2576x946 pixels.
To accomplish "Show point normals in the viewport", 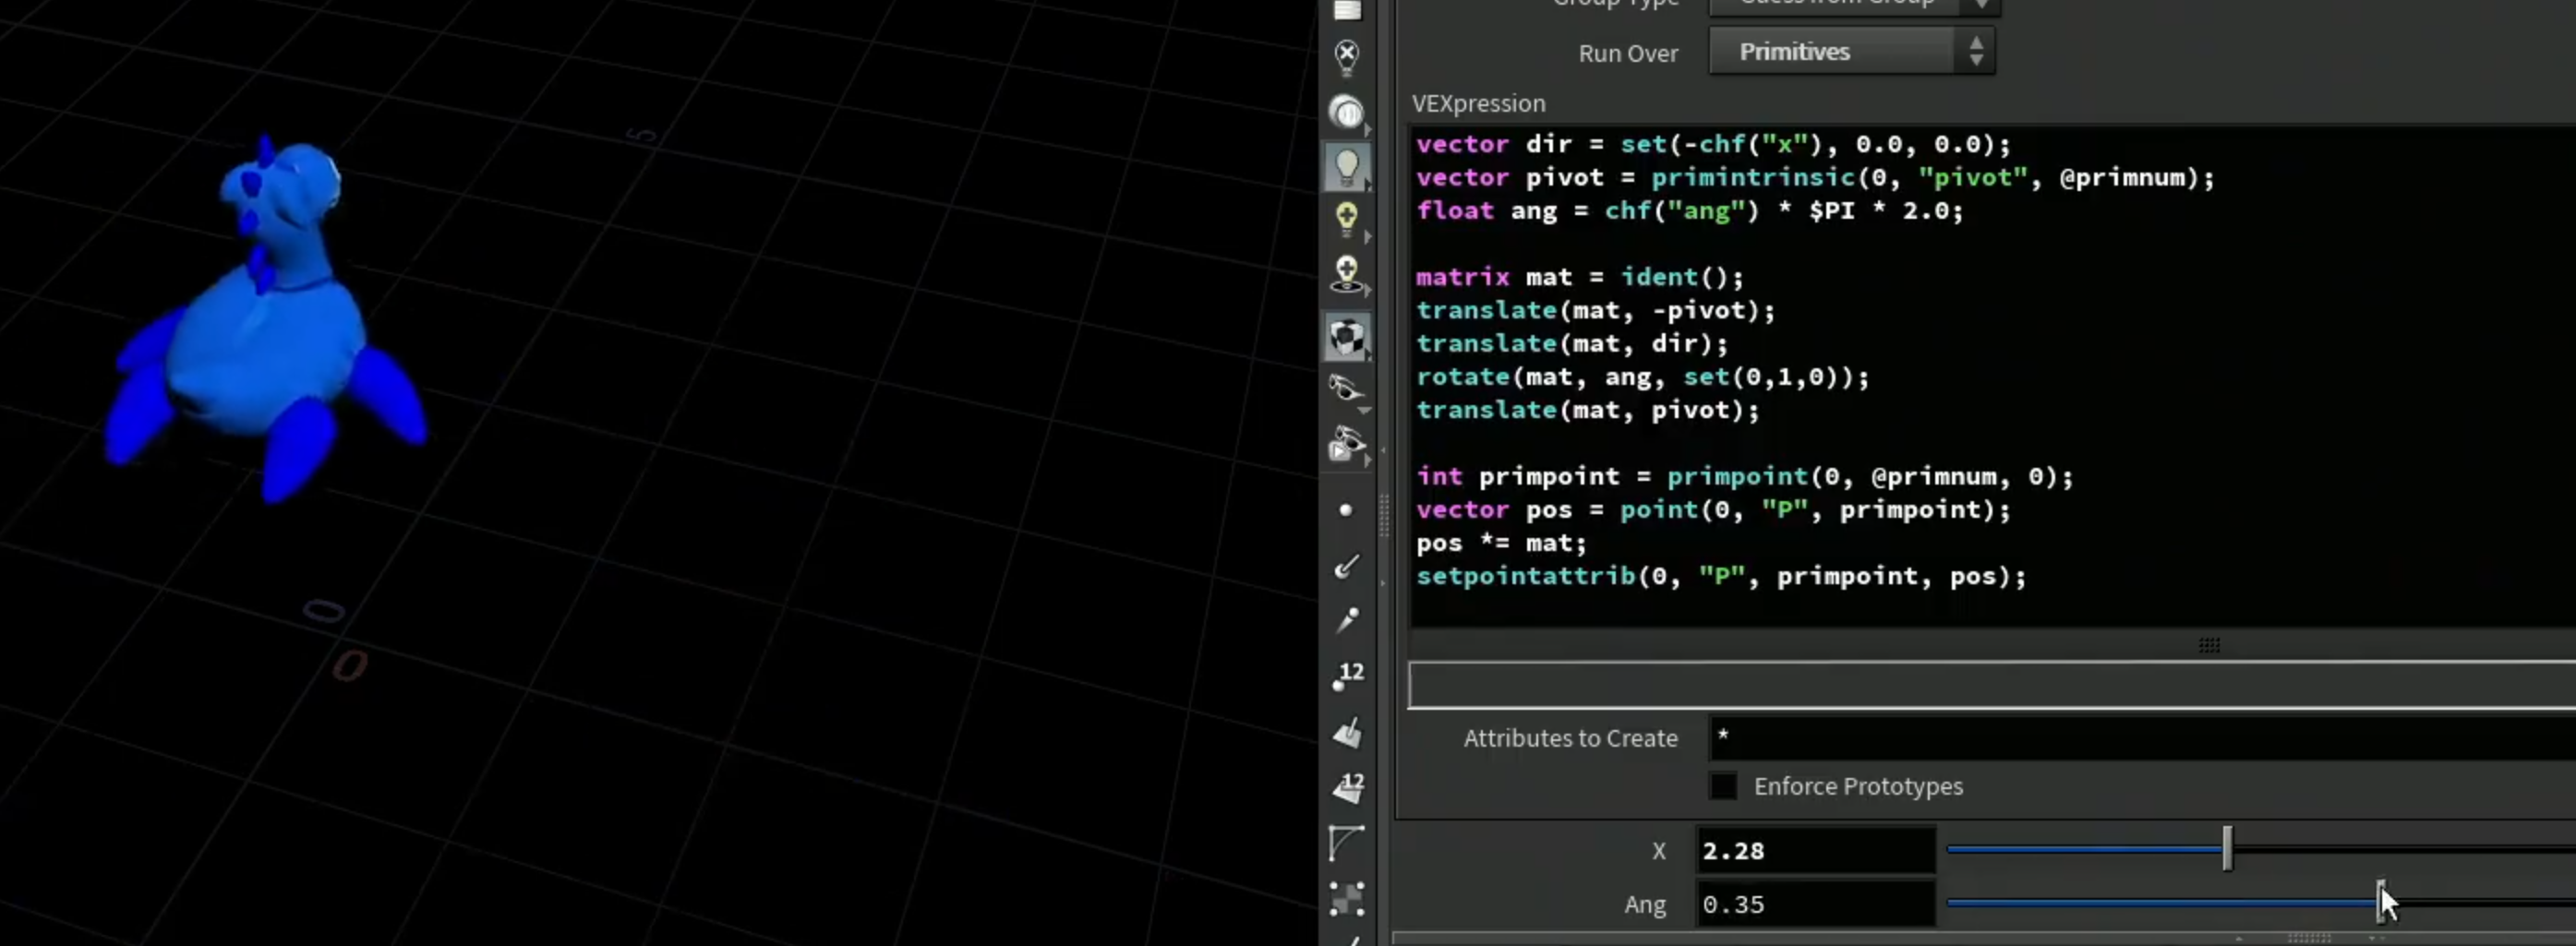I will 1347,567.
